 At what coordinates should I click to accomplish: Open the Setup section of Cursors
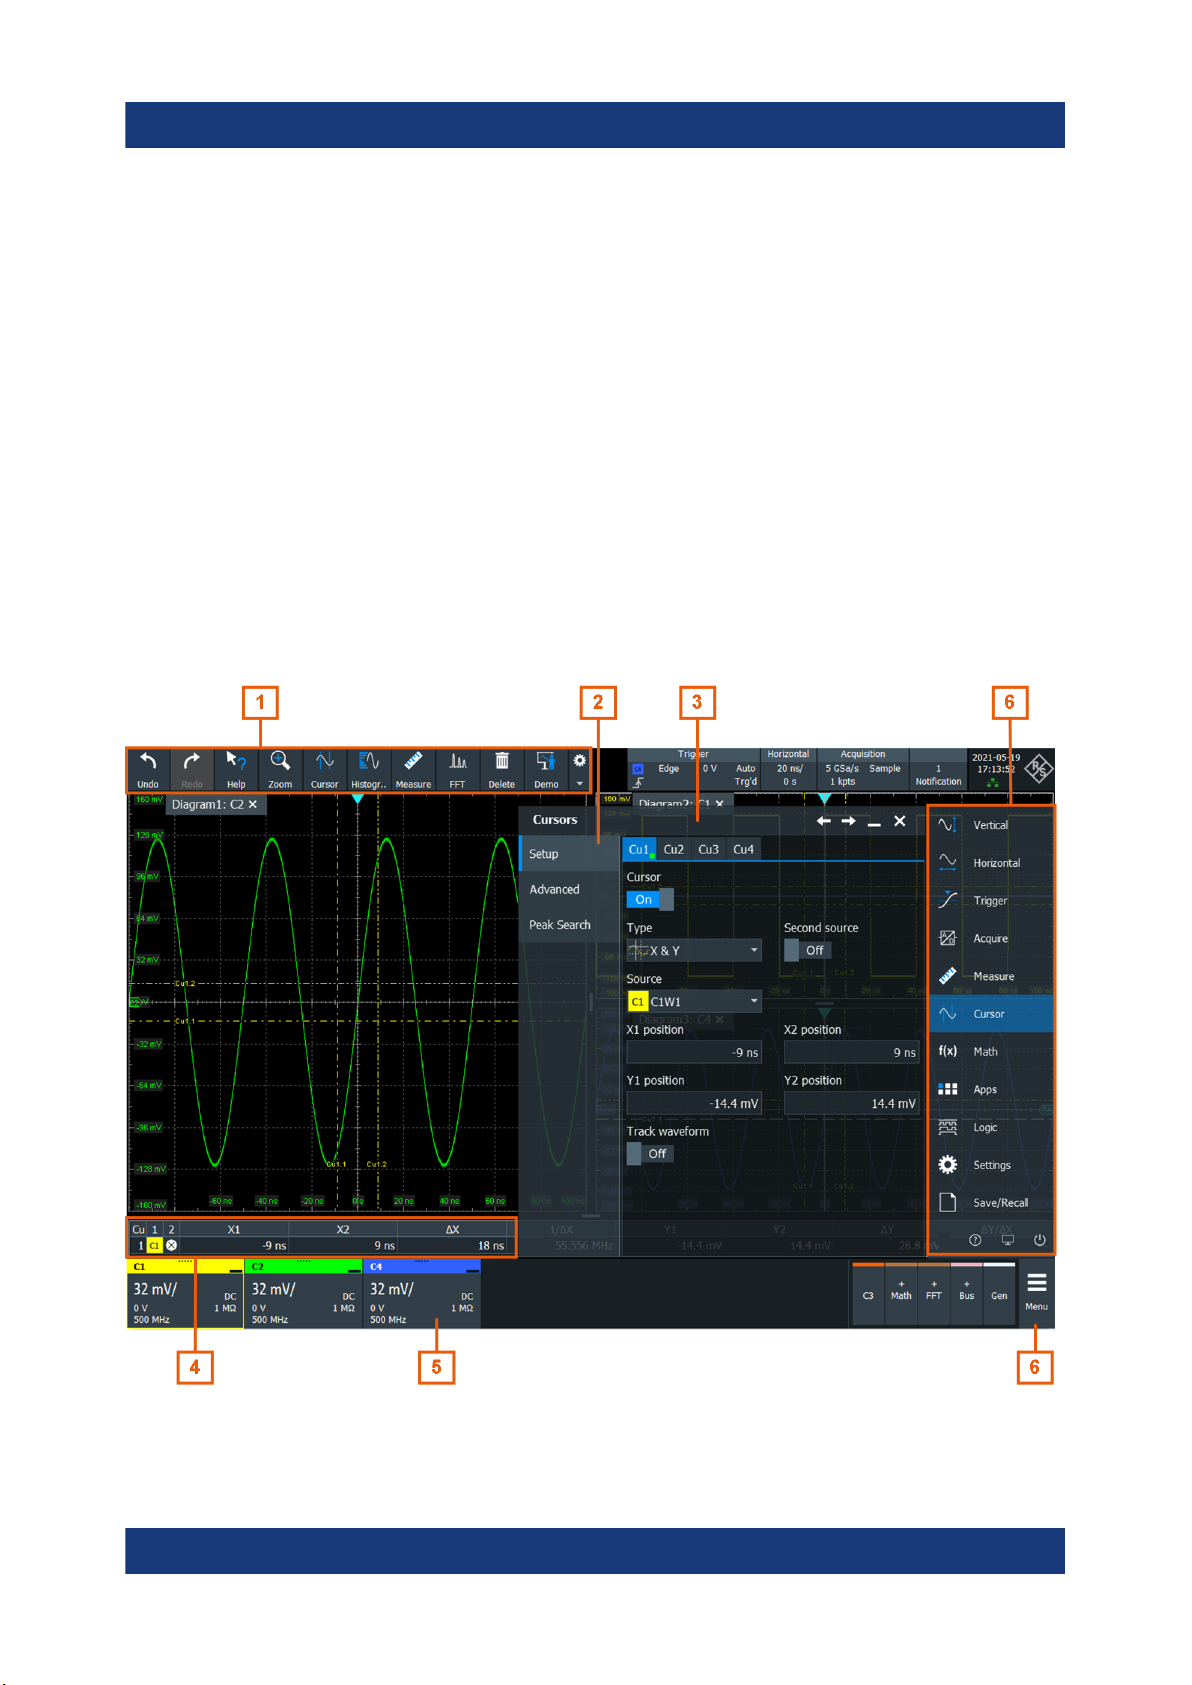tap(569, 854)
